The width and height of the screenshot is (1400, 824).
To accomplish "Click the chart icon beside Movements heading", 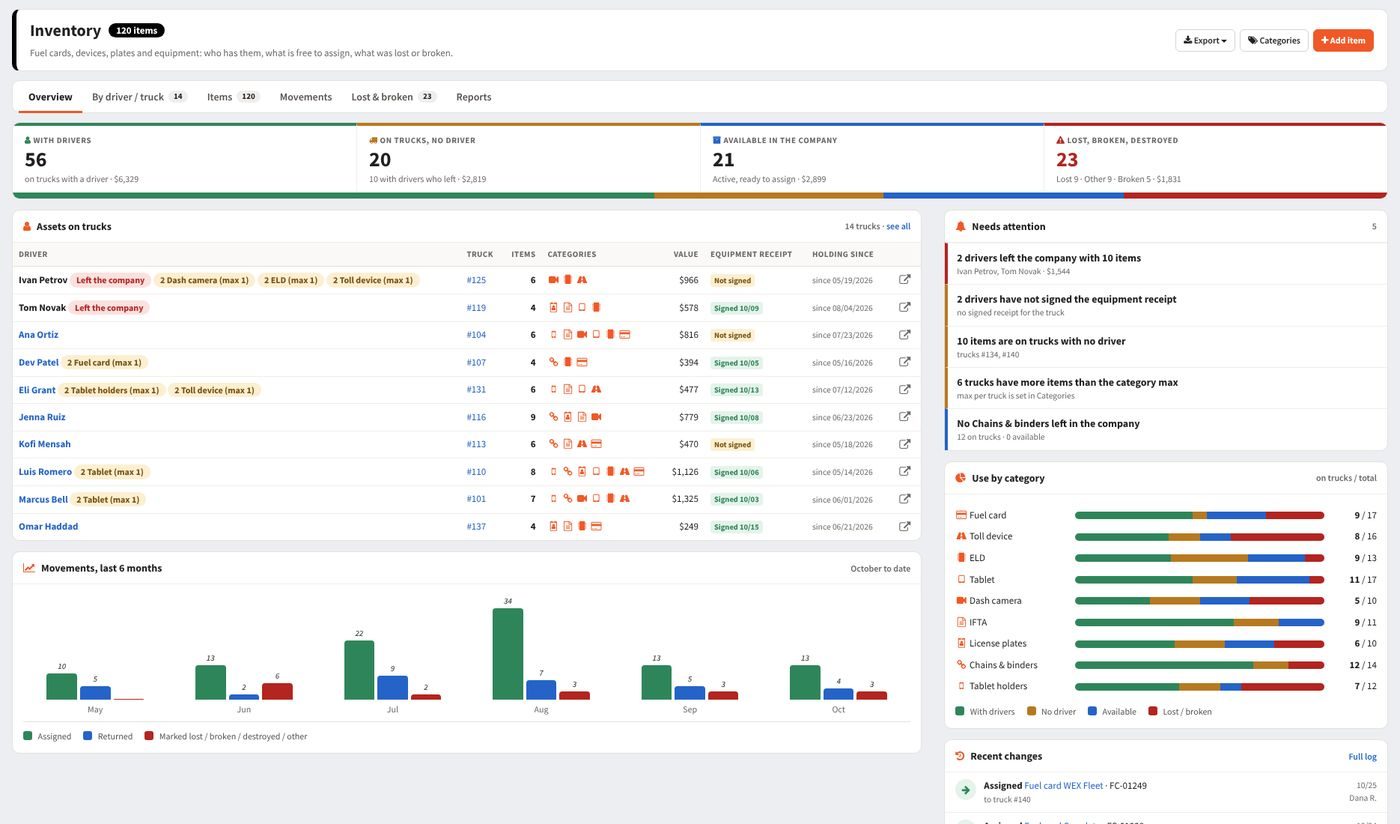I will pyautogui.click(x=29, y=568).
